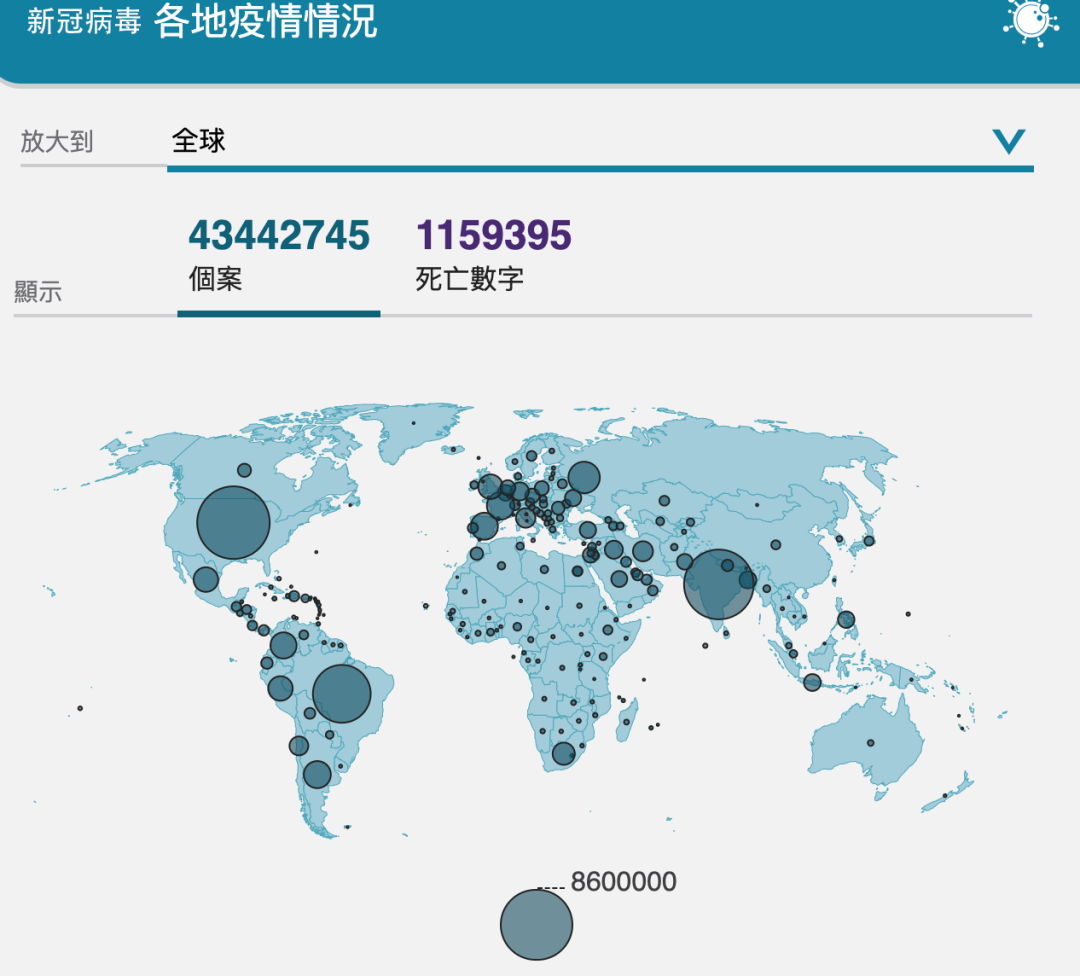Click the large bubble over Brazil
Screen dimensions: 1080x976
pos(342,693)
